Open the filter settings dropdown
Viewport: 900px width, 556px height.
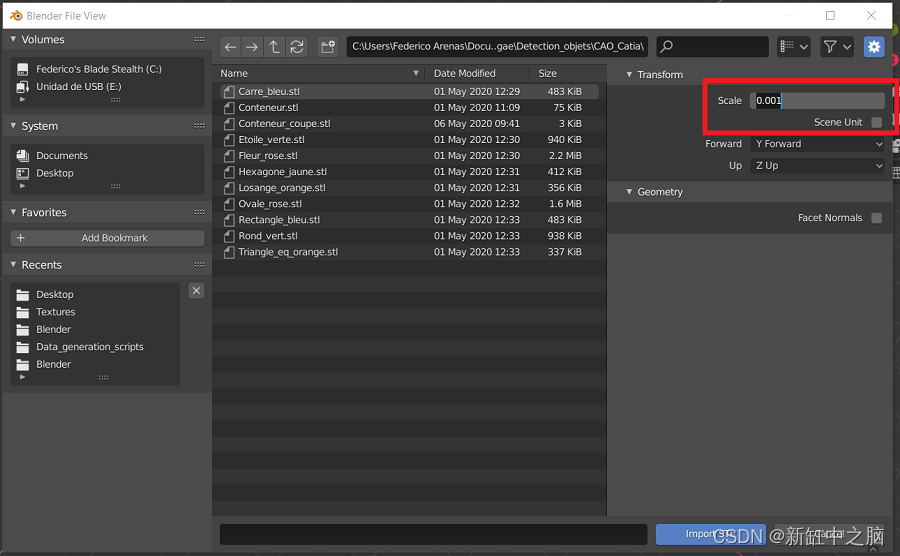837,46
